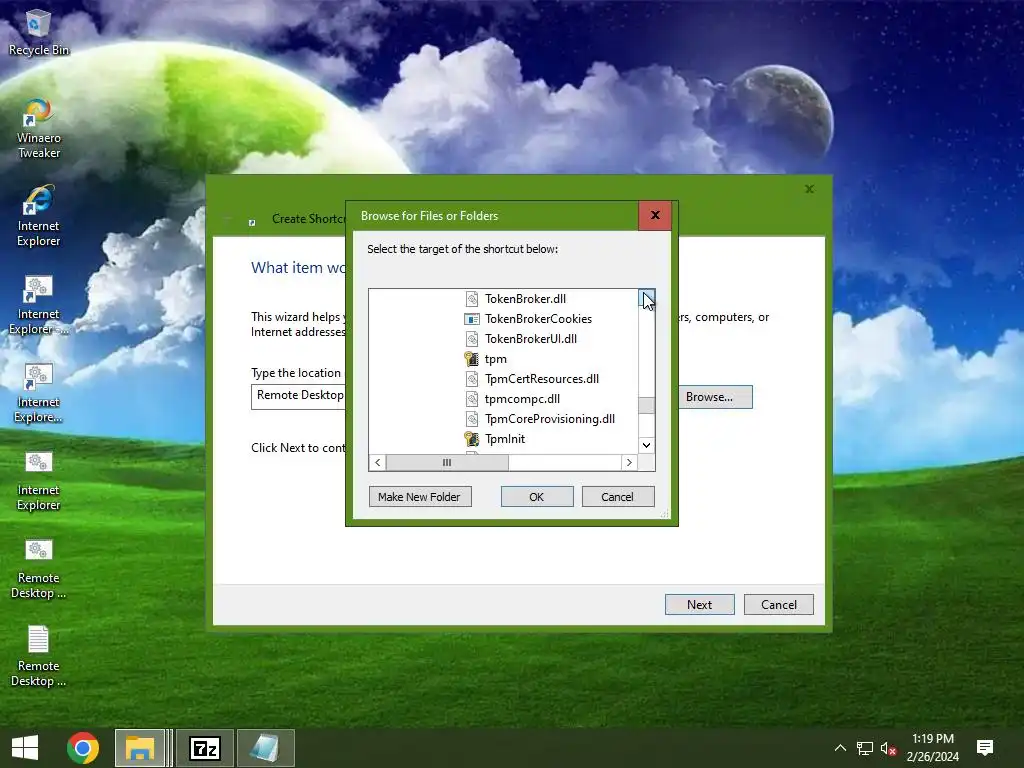Click the muted volume tray icon
This screenshot has height=768, width=1024.
[888, 748]
